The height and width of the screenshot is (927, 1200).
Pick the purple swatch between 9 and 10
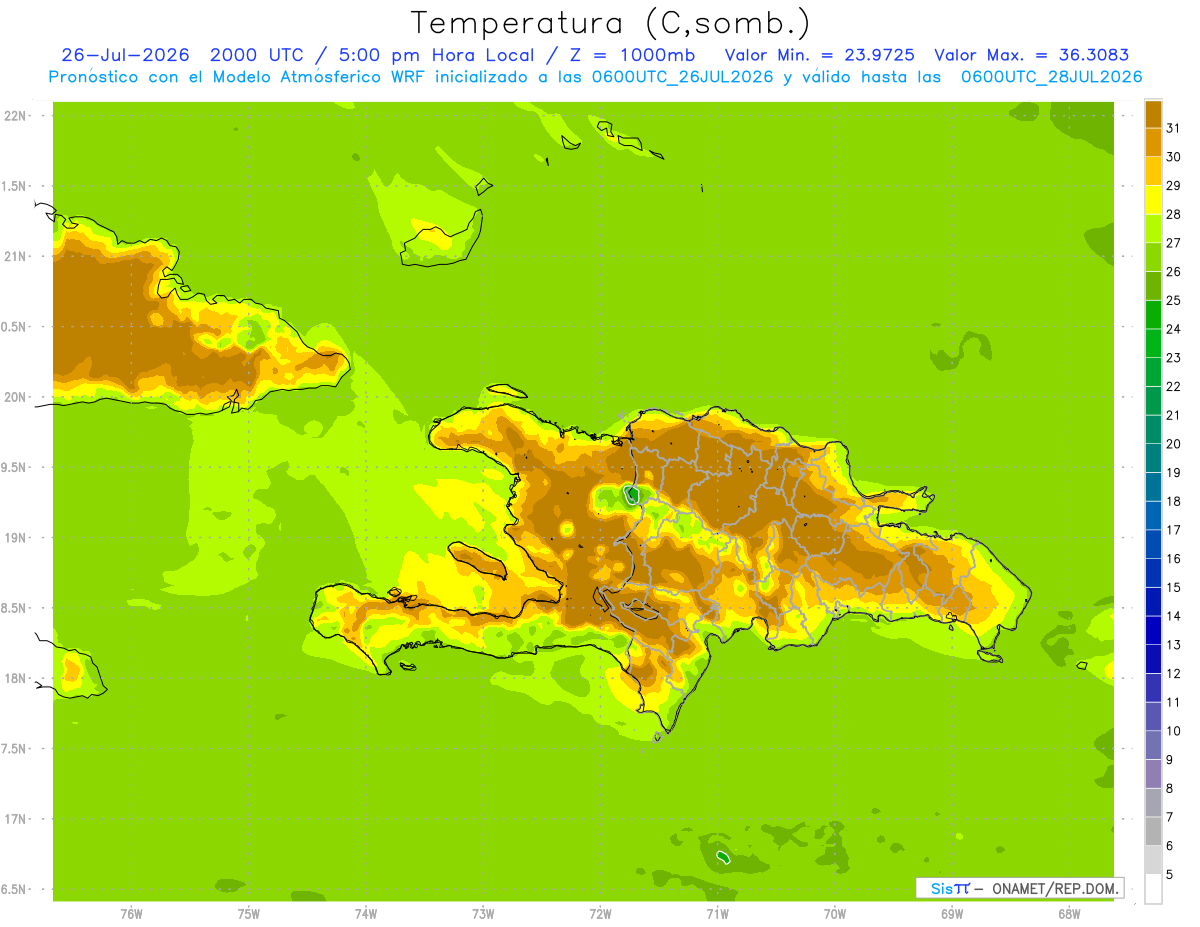pos(1153,745)
